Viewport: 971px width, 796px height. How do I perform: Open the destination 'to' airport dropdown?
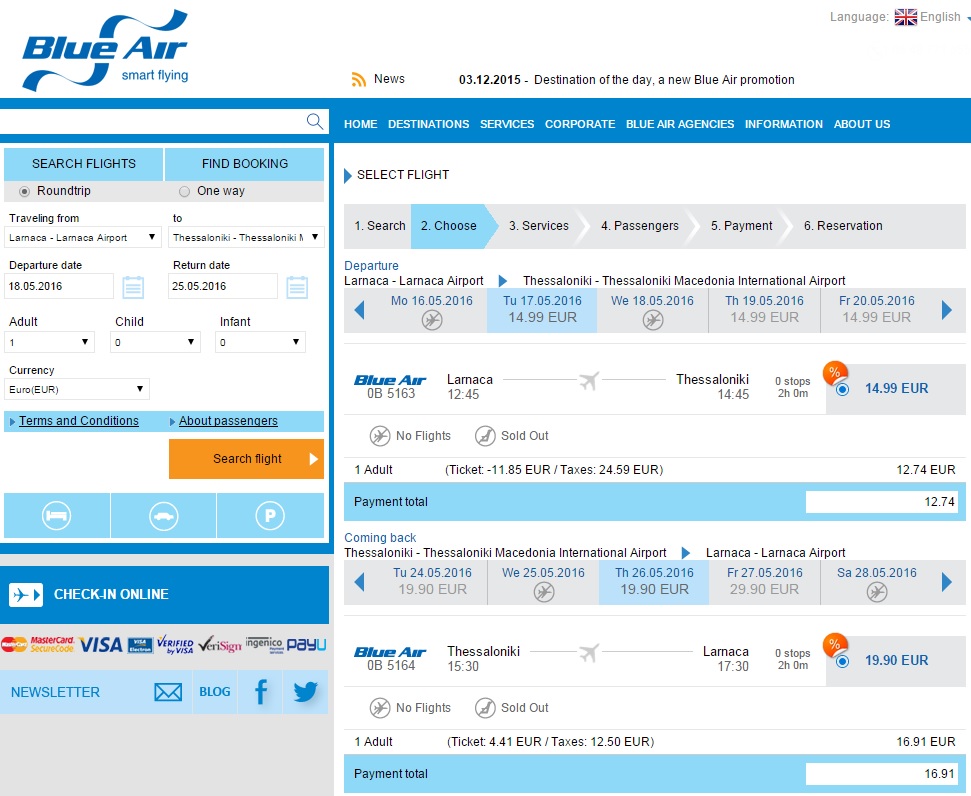246,237
